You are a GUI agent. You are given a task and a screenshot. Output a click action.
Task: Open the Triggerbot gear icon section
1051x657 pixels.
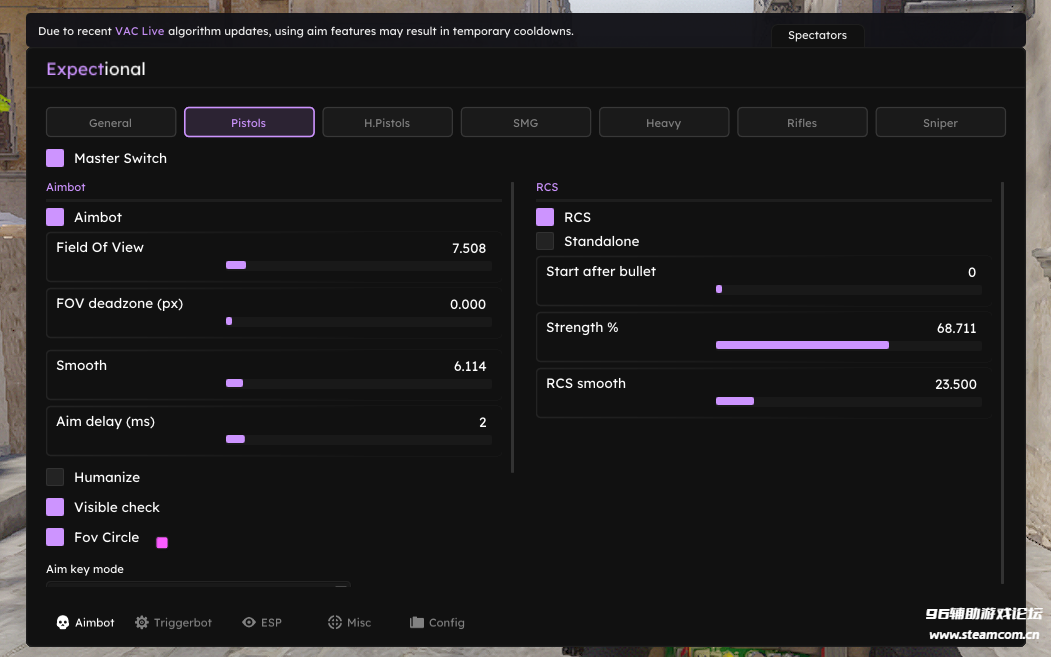pyautogui.click(x=173, y=623)
